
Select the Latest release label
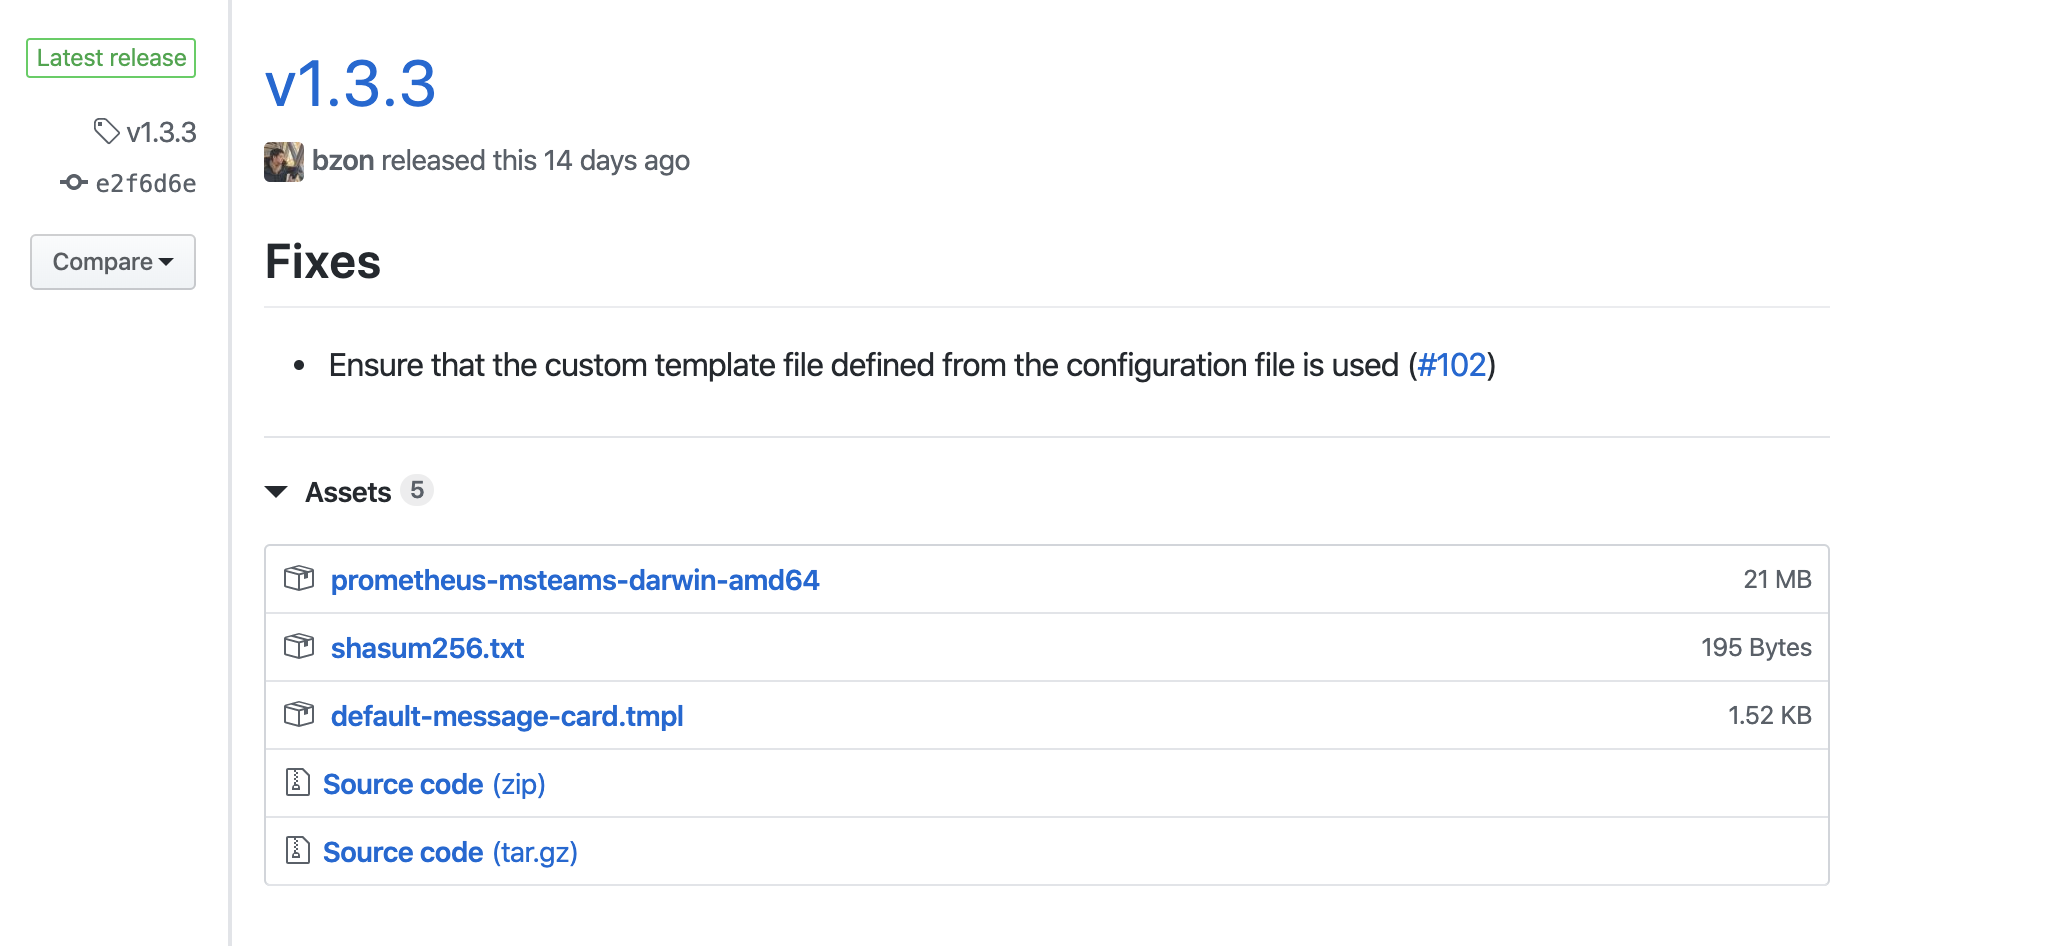pos(110,57)
